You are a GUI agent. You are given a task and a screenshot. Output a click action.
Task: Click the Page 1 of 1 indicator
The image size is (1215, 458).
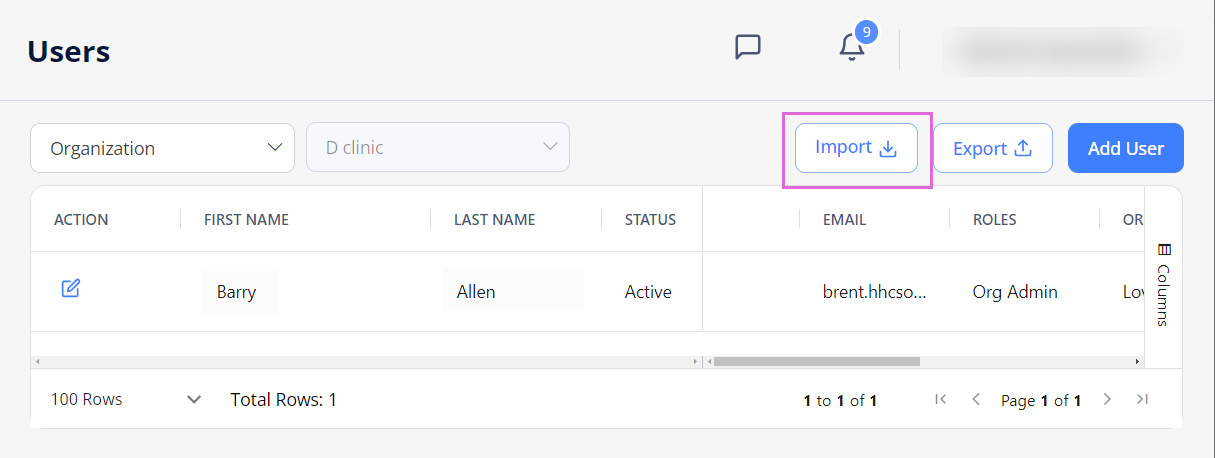click(1041, 400)
